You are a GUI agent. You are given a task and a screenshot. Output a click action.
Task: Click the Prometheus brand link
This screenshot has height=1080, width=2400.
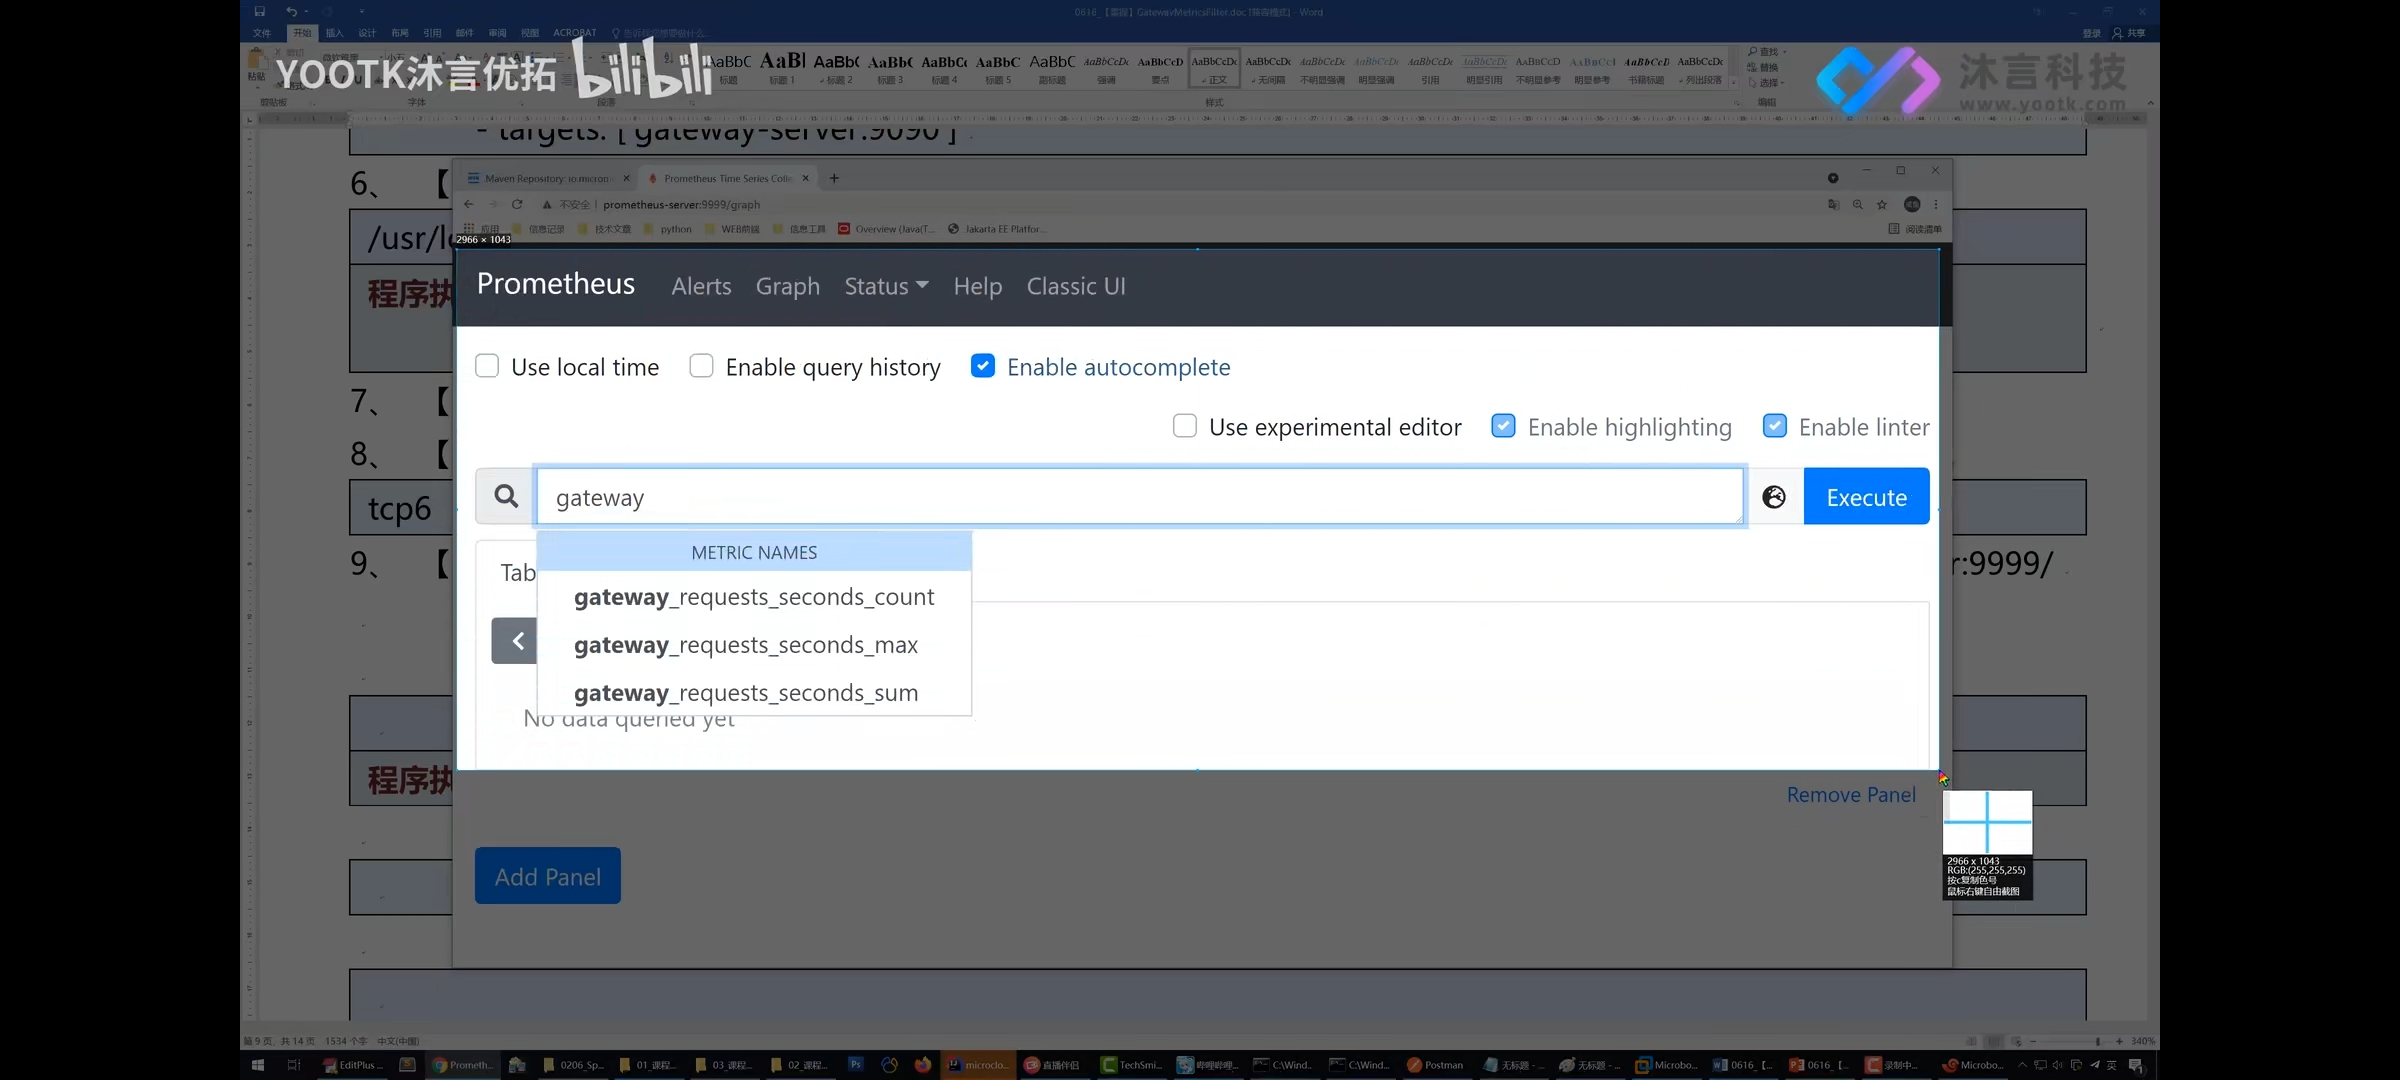[x=555, y=284]
